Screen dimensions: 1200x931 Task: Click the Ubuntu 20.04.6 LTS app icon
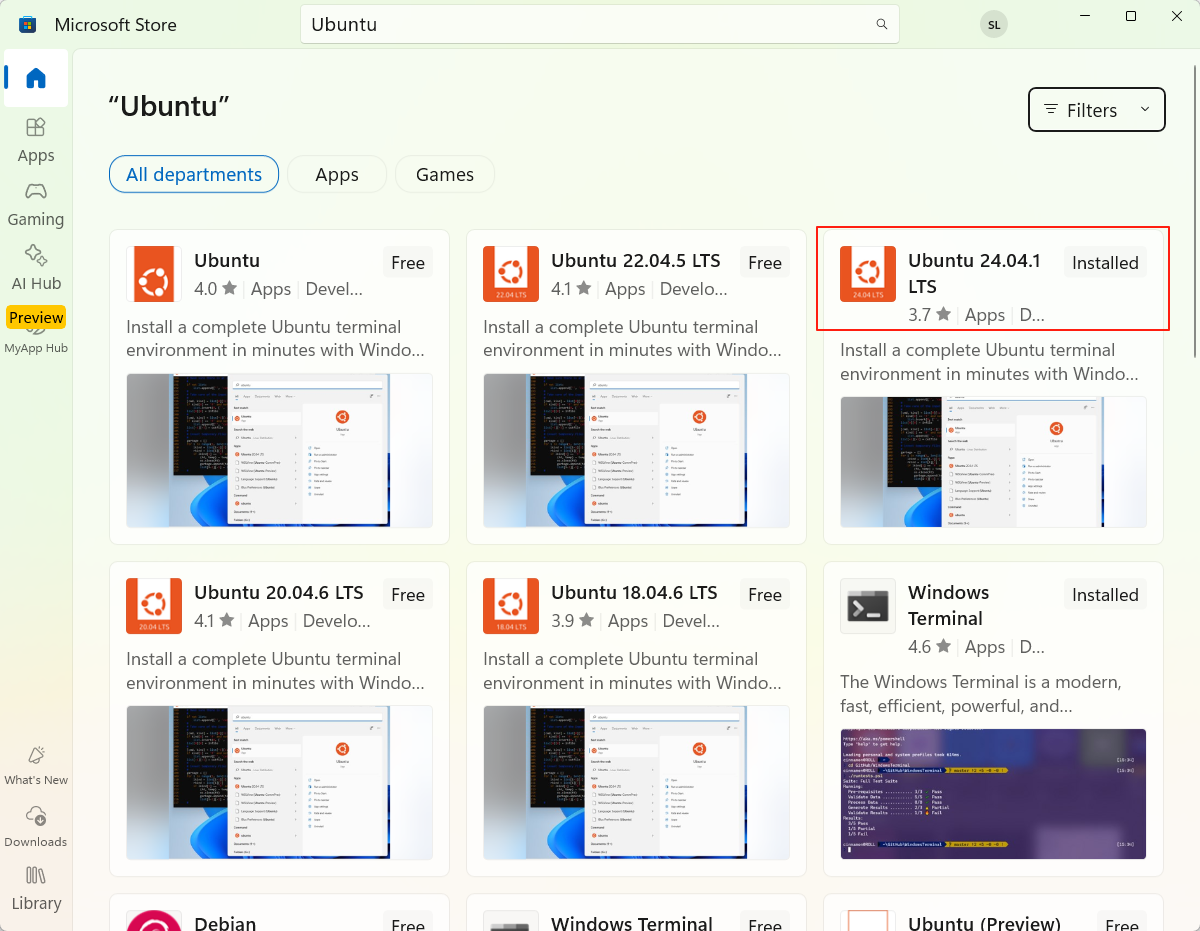[154, 606]
